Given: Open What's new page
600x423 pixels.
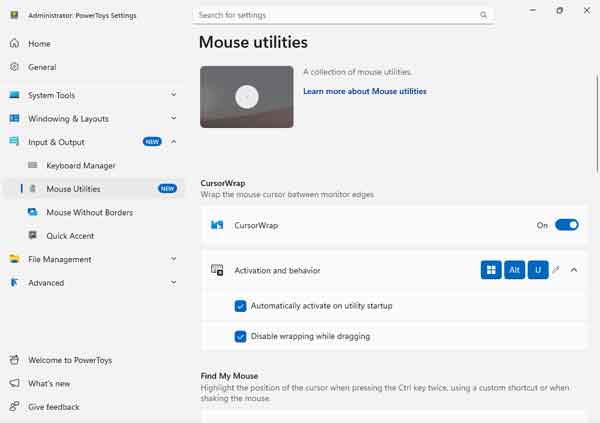Looking at the screenshot, I should (x=49, y=384).
